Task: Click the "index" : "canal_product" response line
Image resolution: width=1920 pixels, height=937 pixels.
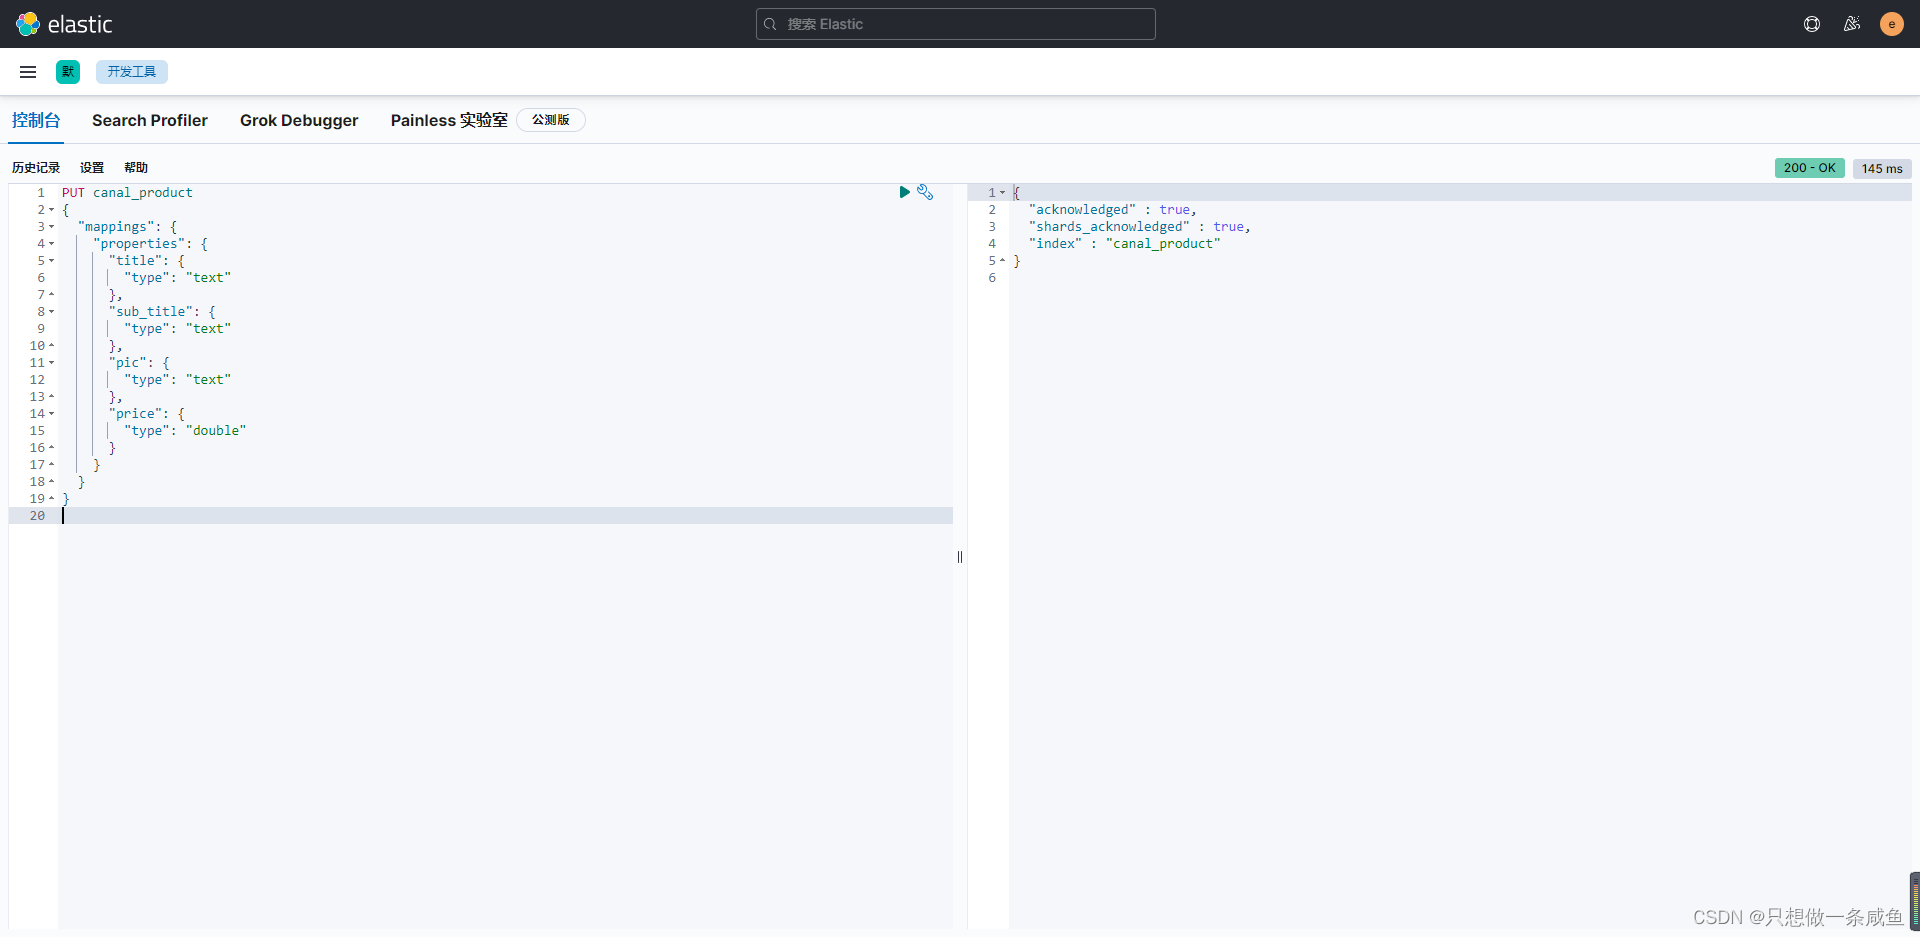Action: tap(1125, 244)
